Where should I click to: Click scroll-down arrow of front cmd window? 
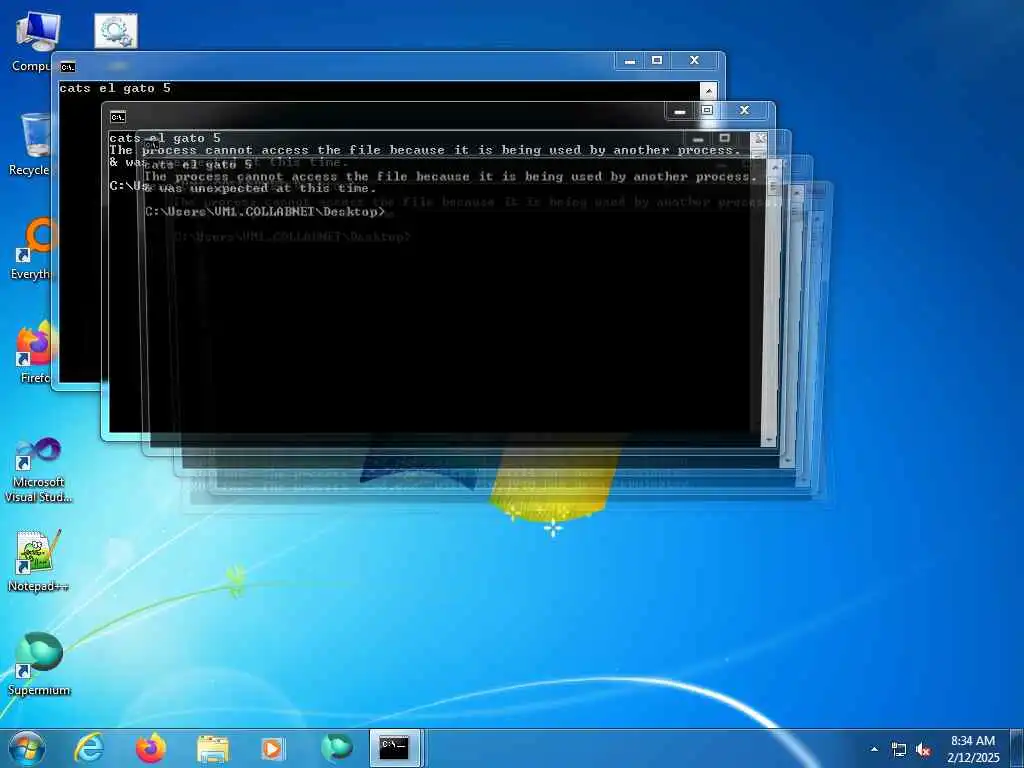click(769, 440)
